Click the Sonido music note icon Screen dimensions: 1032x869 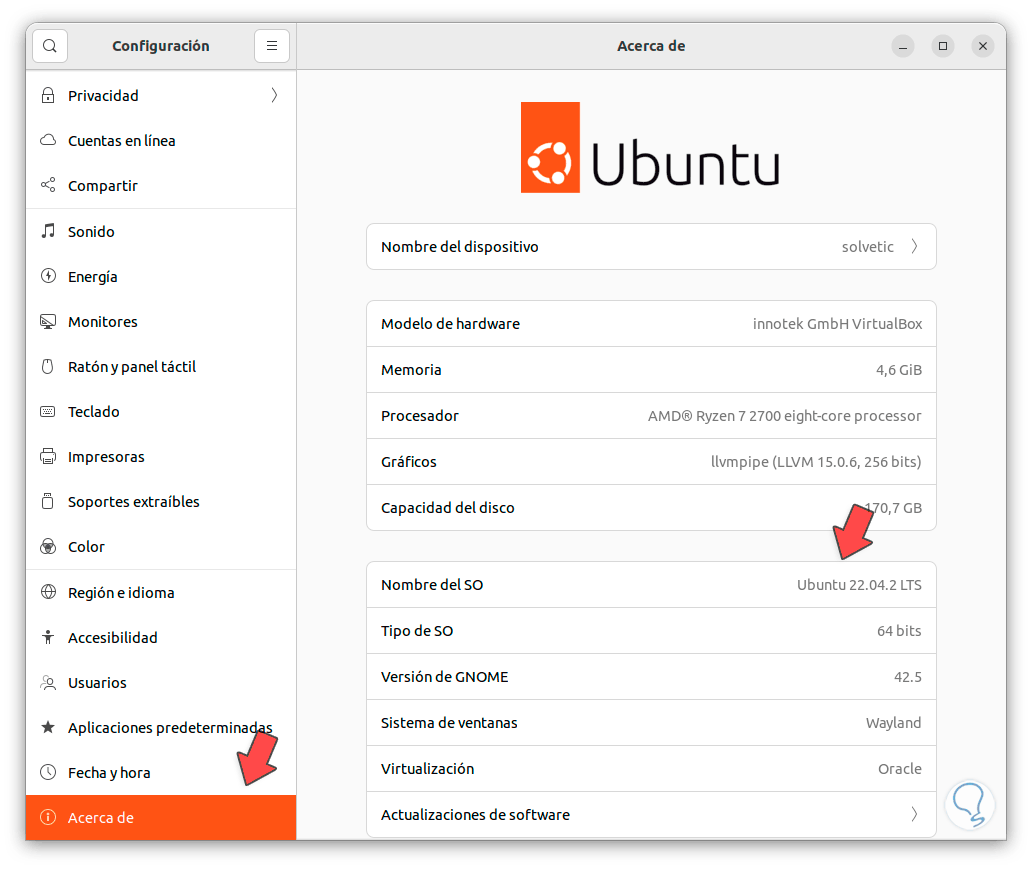48,231
